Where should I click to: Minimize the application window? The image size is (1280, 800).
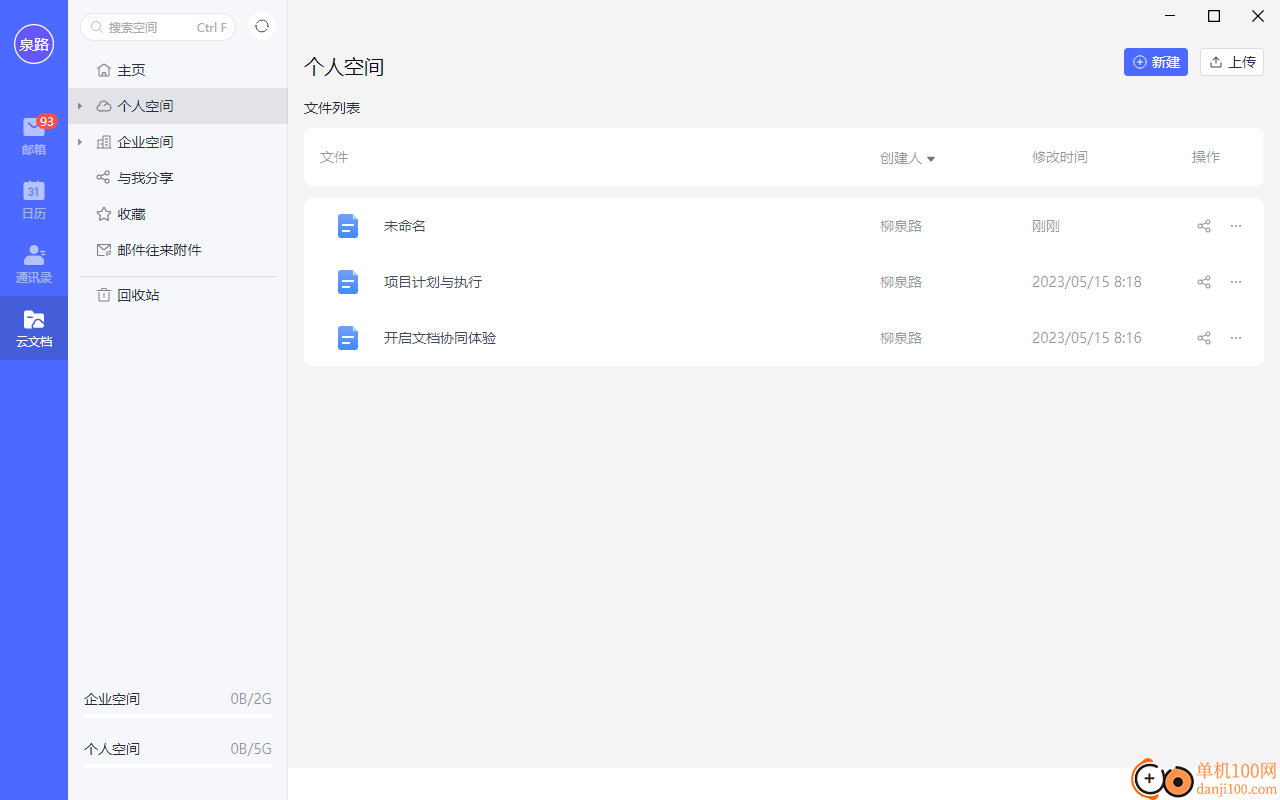click(1170, 16)
